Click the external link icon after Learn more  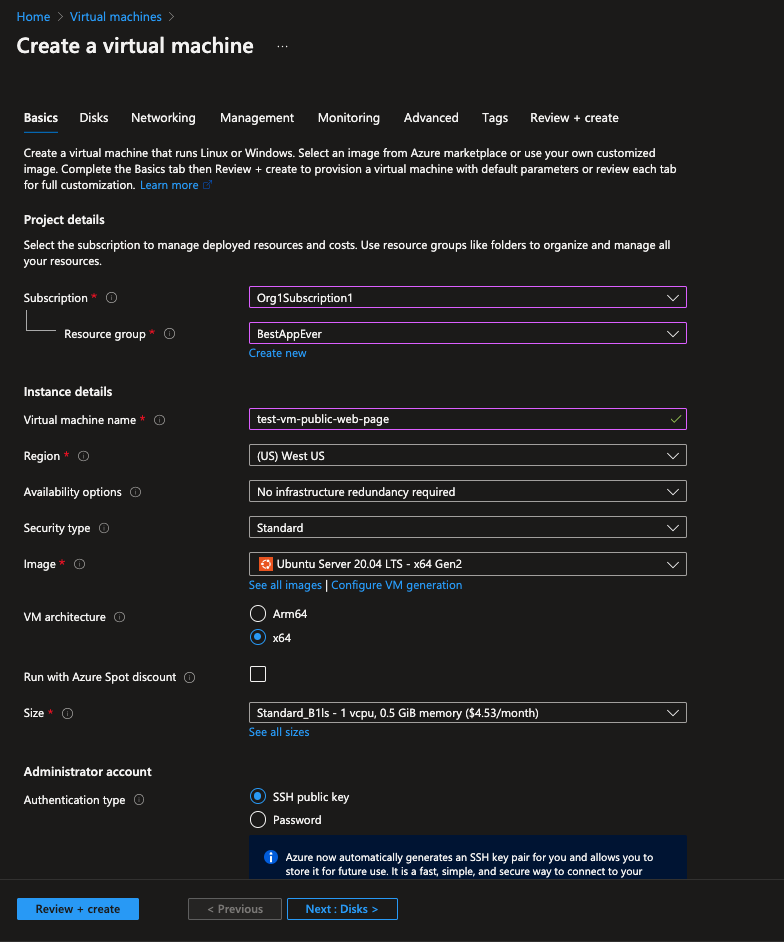click(x=207, y=185)
